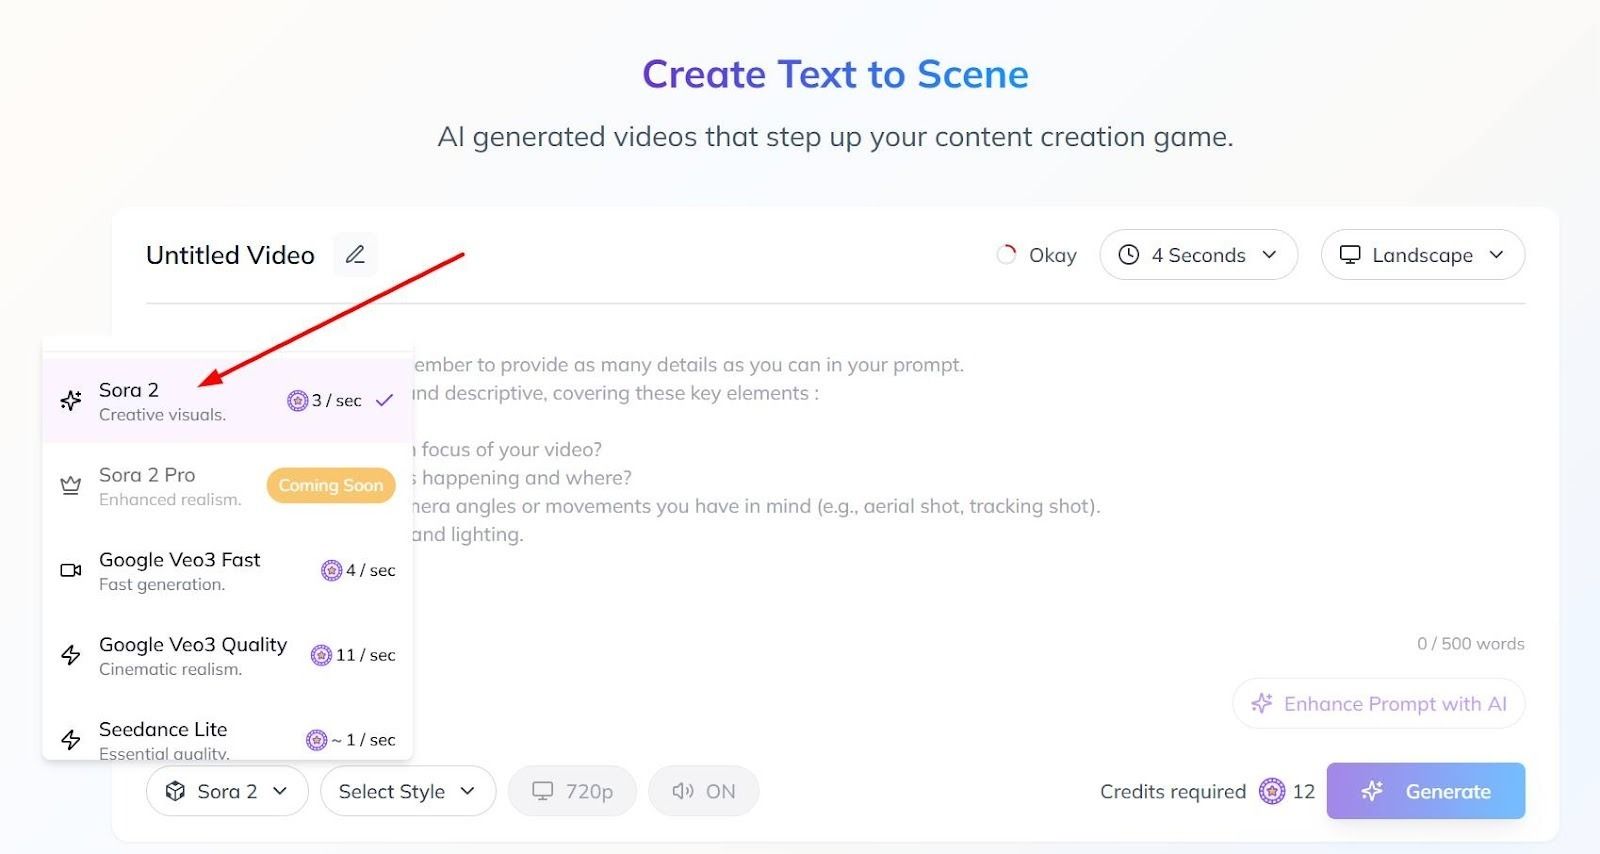Screen dimensions: 1600x854
Task: Click the 3 / sec price text
Action: (x=337, y=401)
